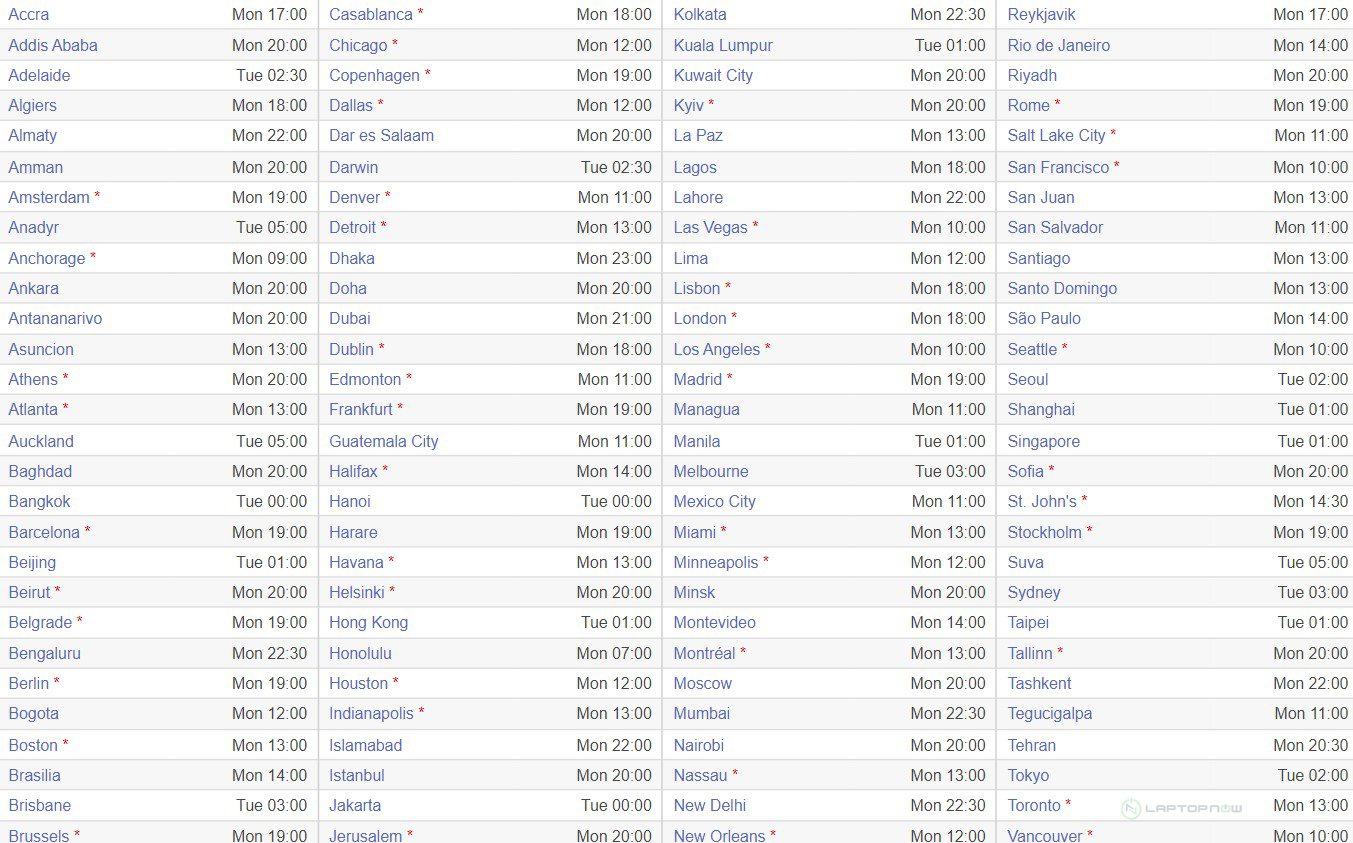Screen dimensions: 1353x843
Task: Click the Amsterdam city link
Action: pyautogui.click(x=49, y=197)
